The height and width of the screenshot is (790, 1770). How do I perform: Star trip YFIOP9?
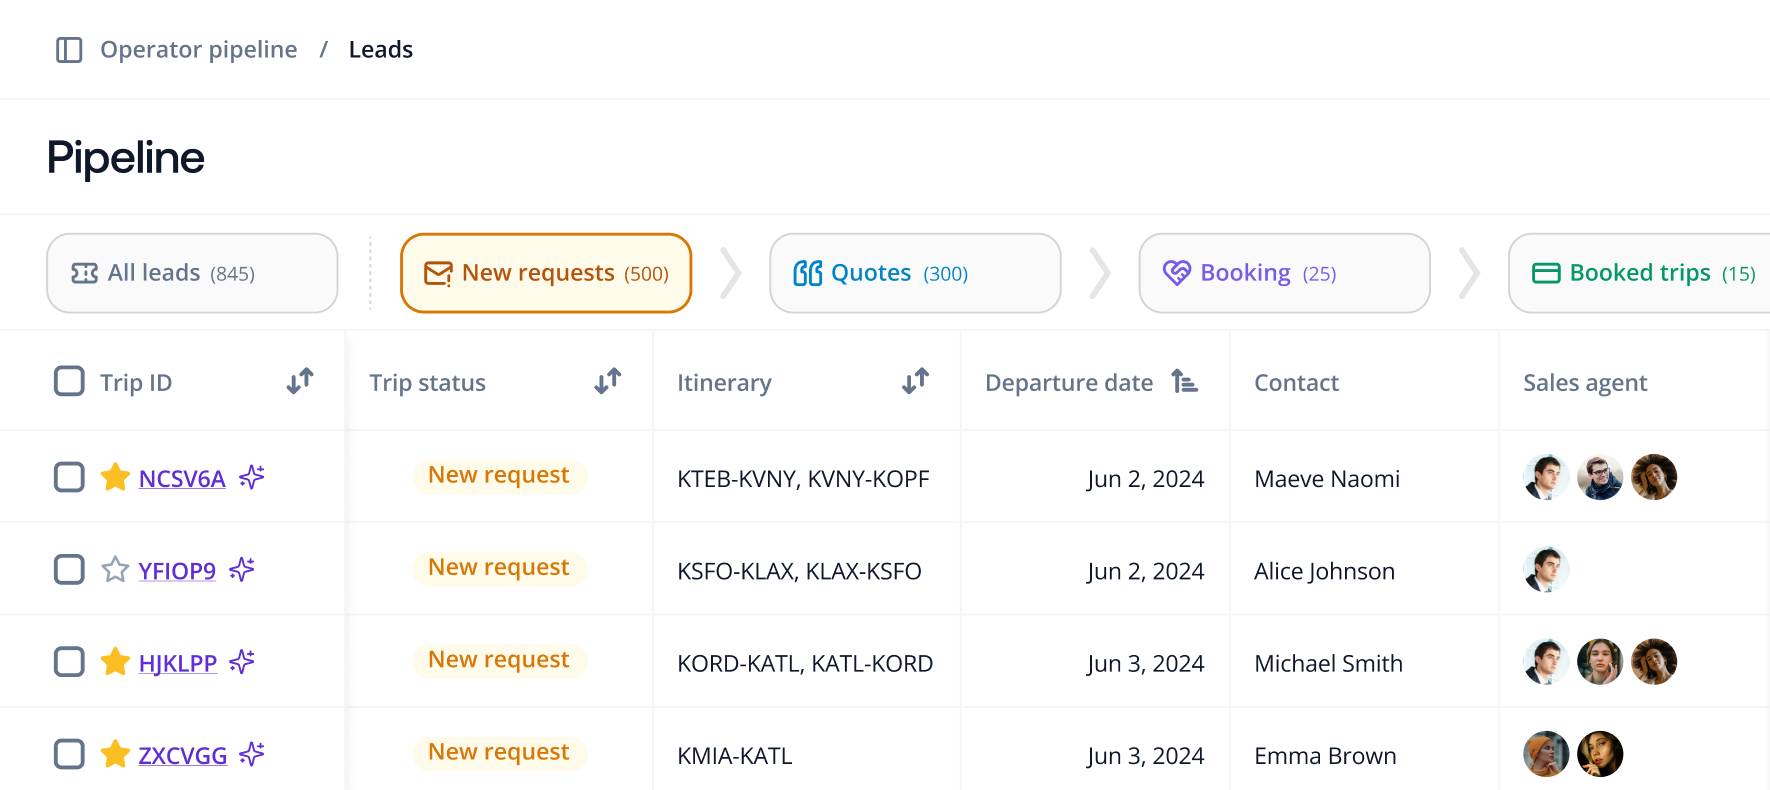pos(115,569)
